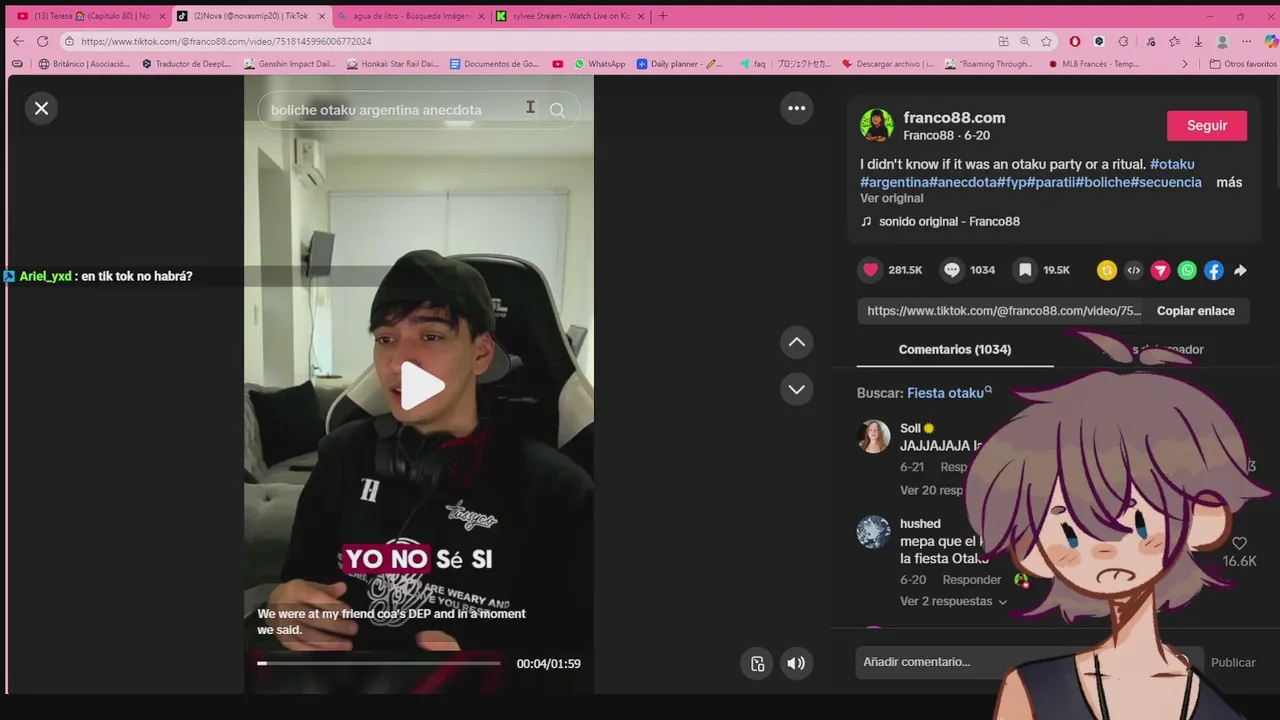Send to friends via red paper-plane icon
Viewport: 1280px width, 720px height.
(x=1160, y=270)
